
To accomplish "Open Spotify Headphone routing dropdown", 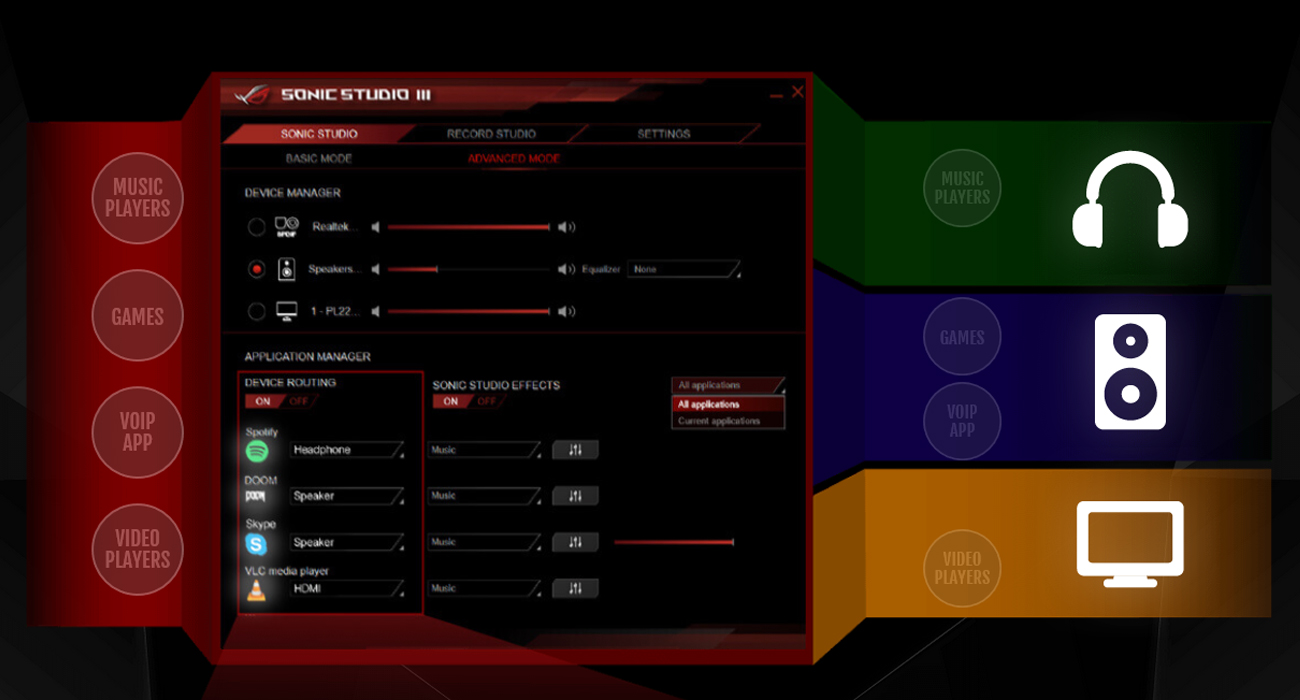I will point(347,450).
